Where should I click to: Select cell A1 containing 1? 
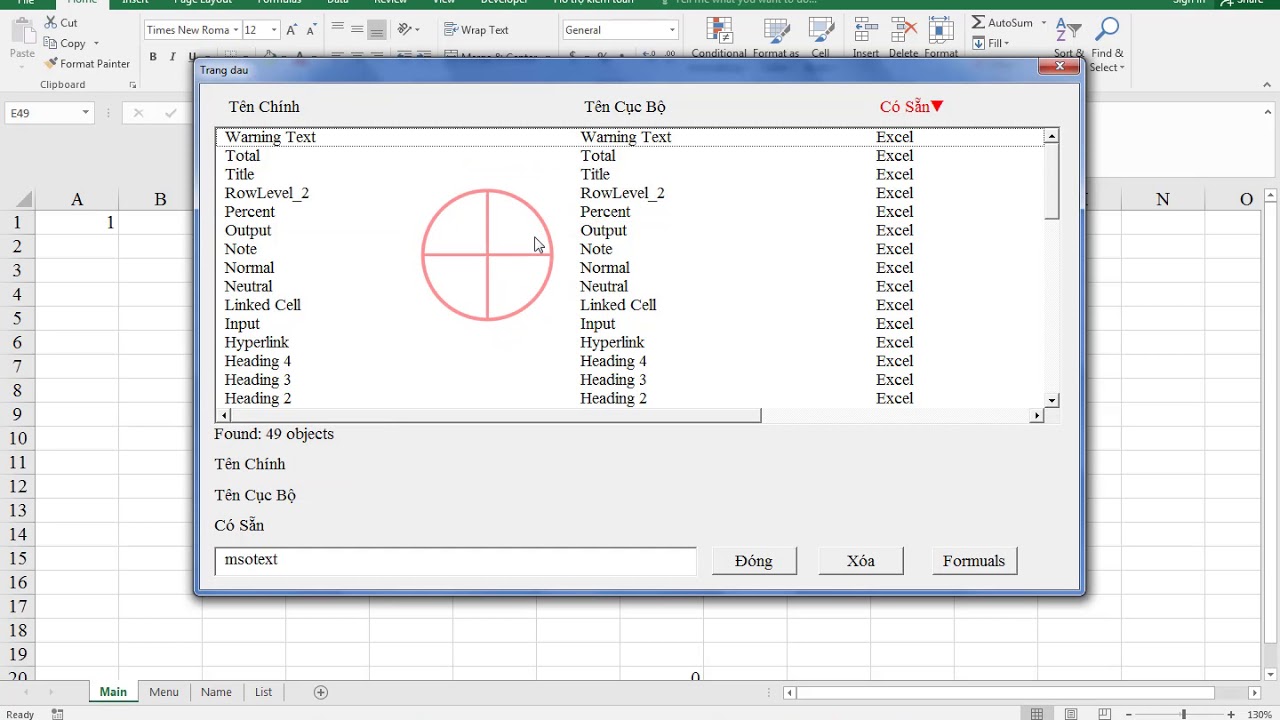point(77,223)
